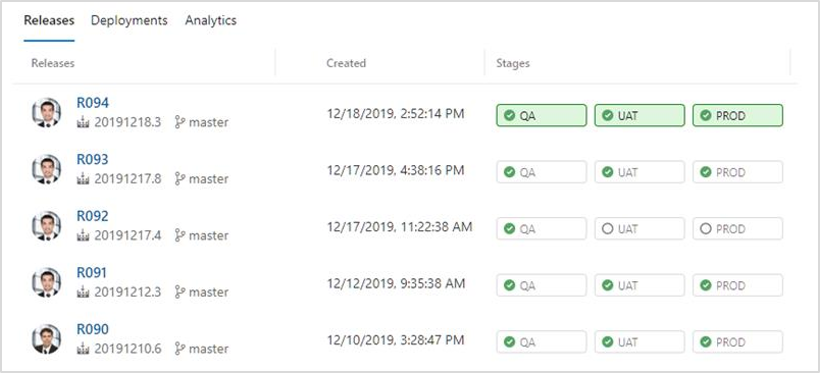This screenshot has height=373, width=820.
Task: Click build icon beside 20191212.3
Action: [83, 292]
